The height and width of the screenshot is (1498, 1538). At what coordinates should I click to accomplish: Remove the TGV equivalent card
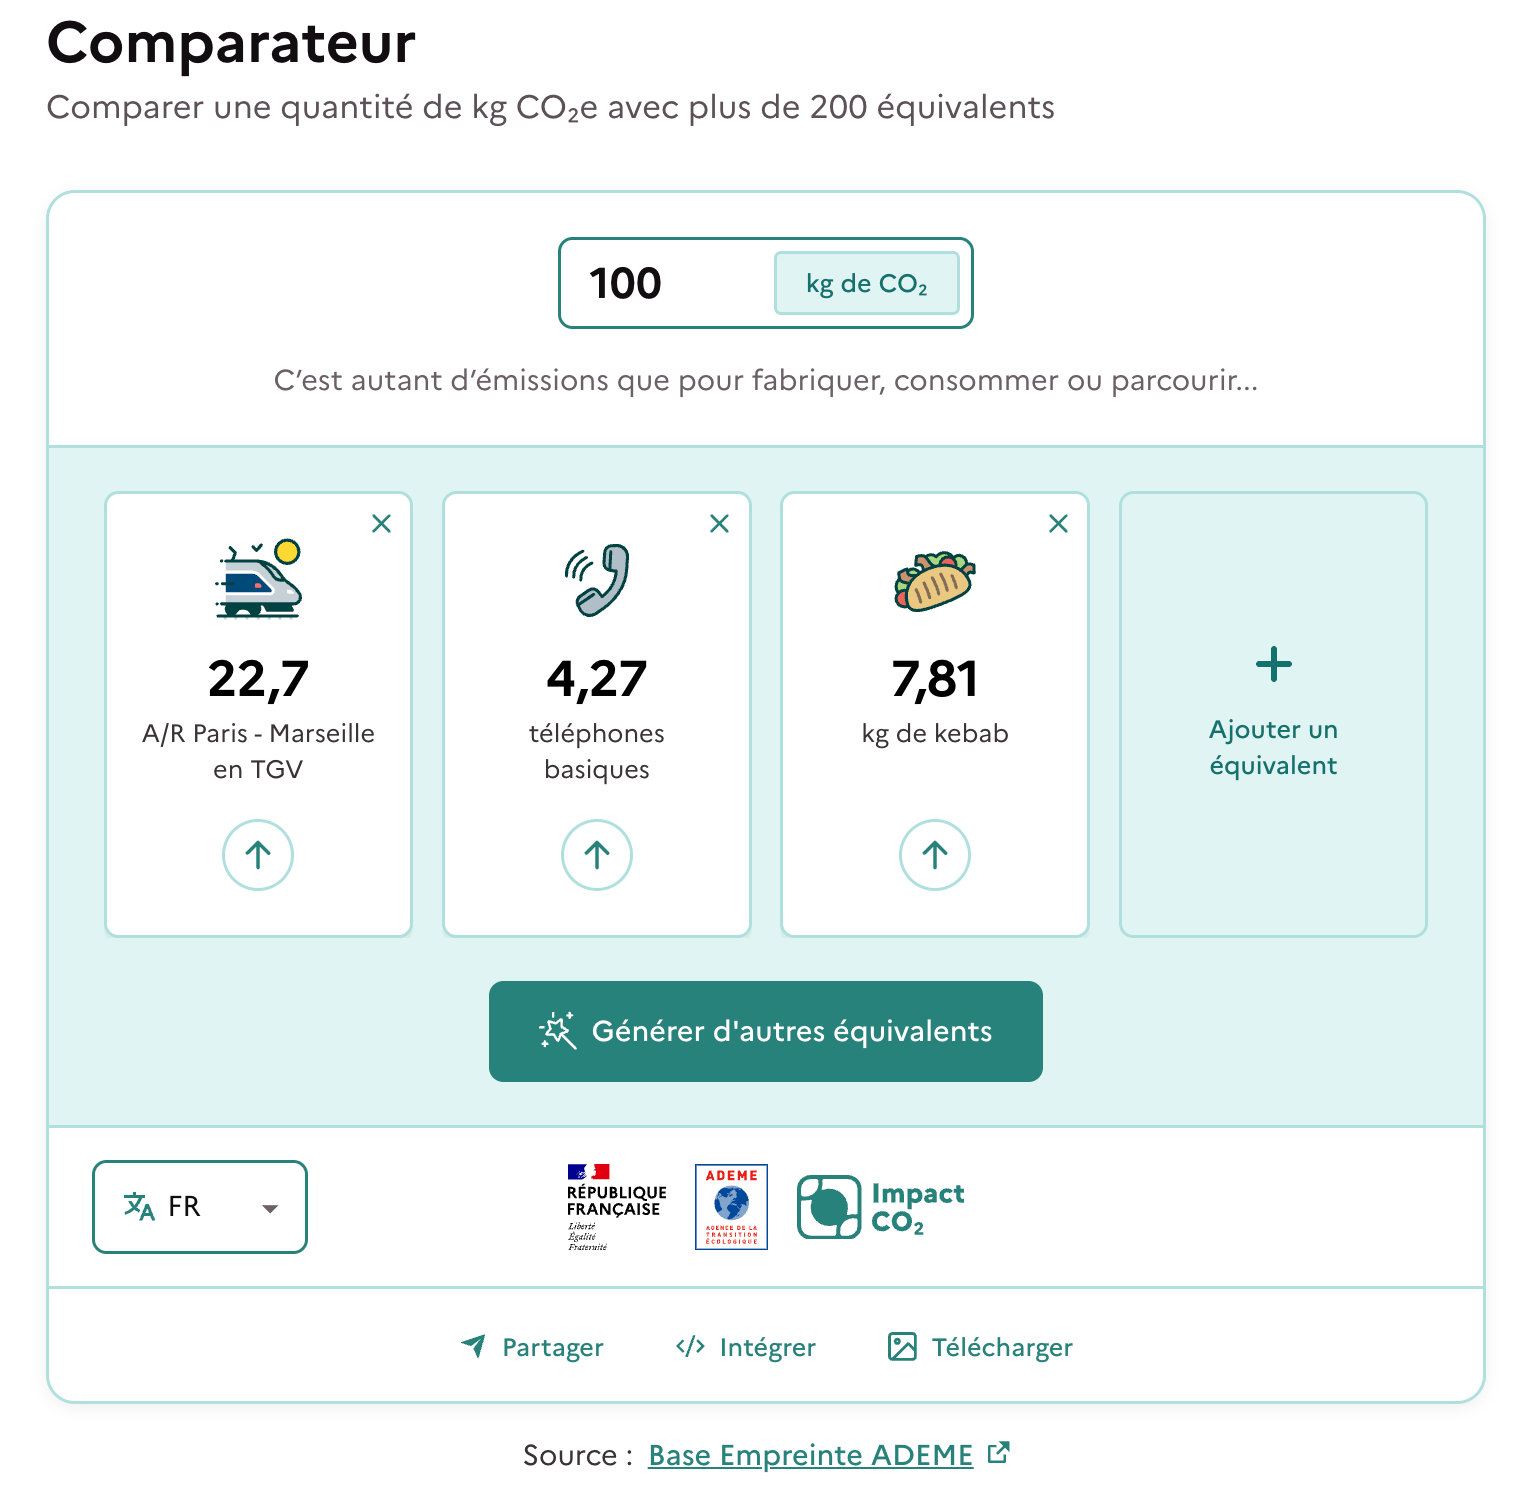pos(381,523)
